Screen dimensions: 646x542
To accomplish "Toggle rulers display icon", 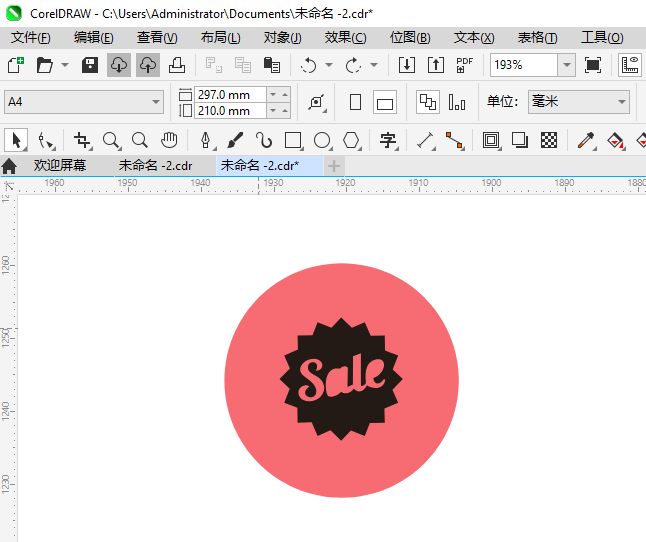I will [630, 65].
